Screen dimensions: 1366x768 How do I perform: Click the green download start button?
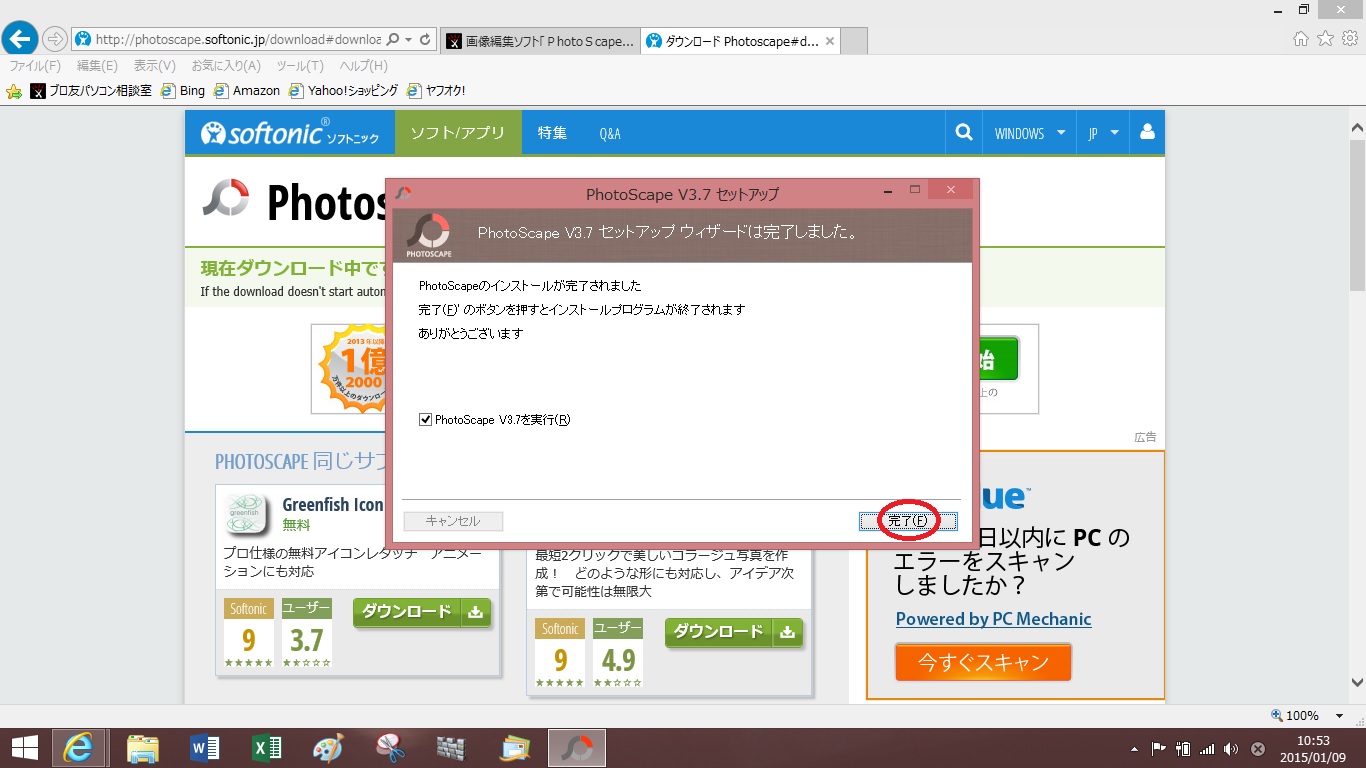999,358
